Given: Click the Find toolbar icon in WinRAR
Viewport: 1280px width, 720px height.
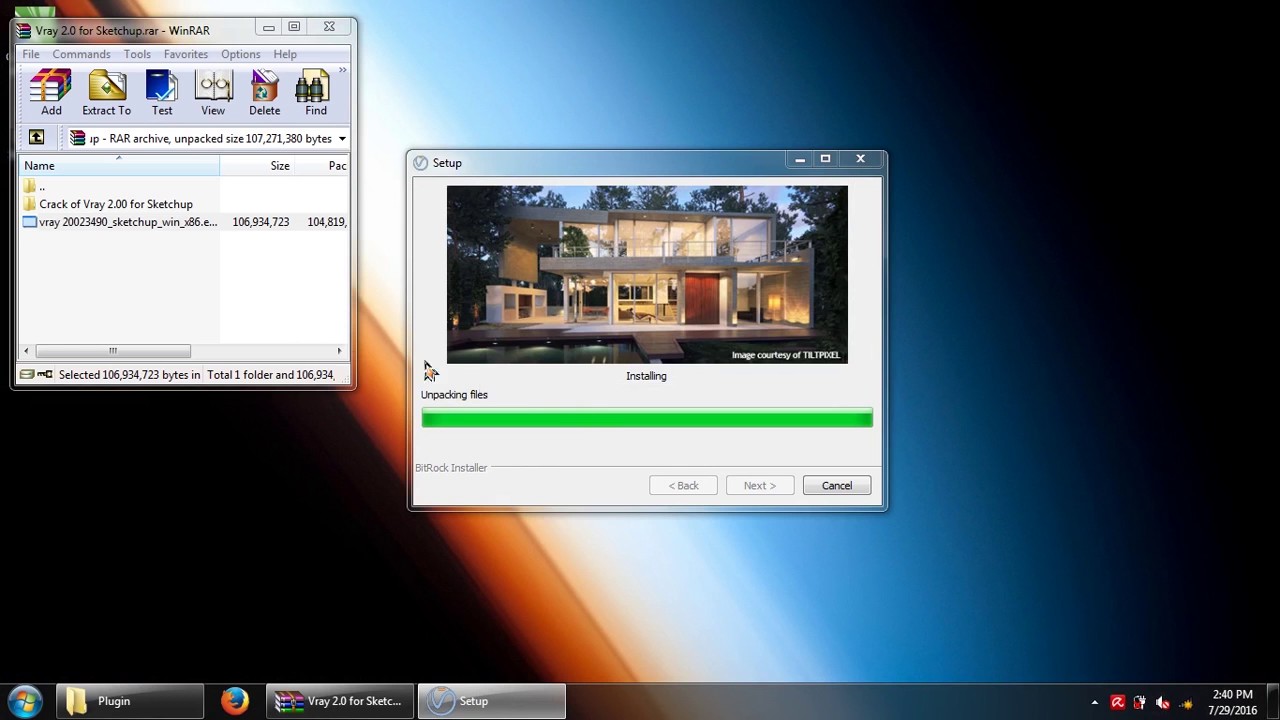Looking at the screenshot, I should click(316, 93).
